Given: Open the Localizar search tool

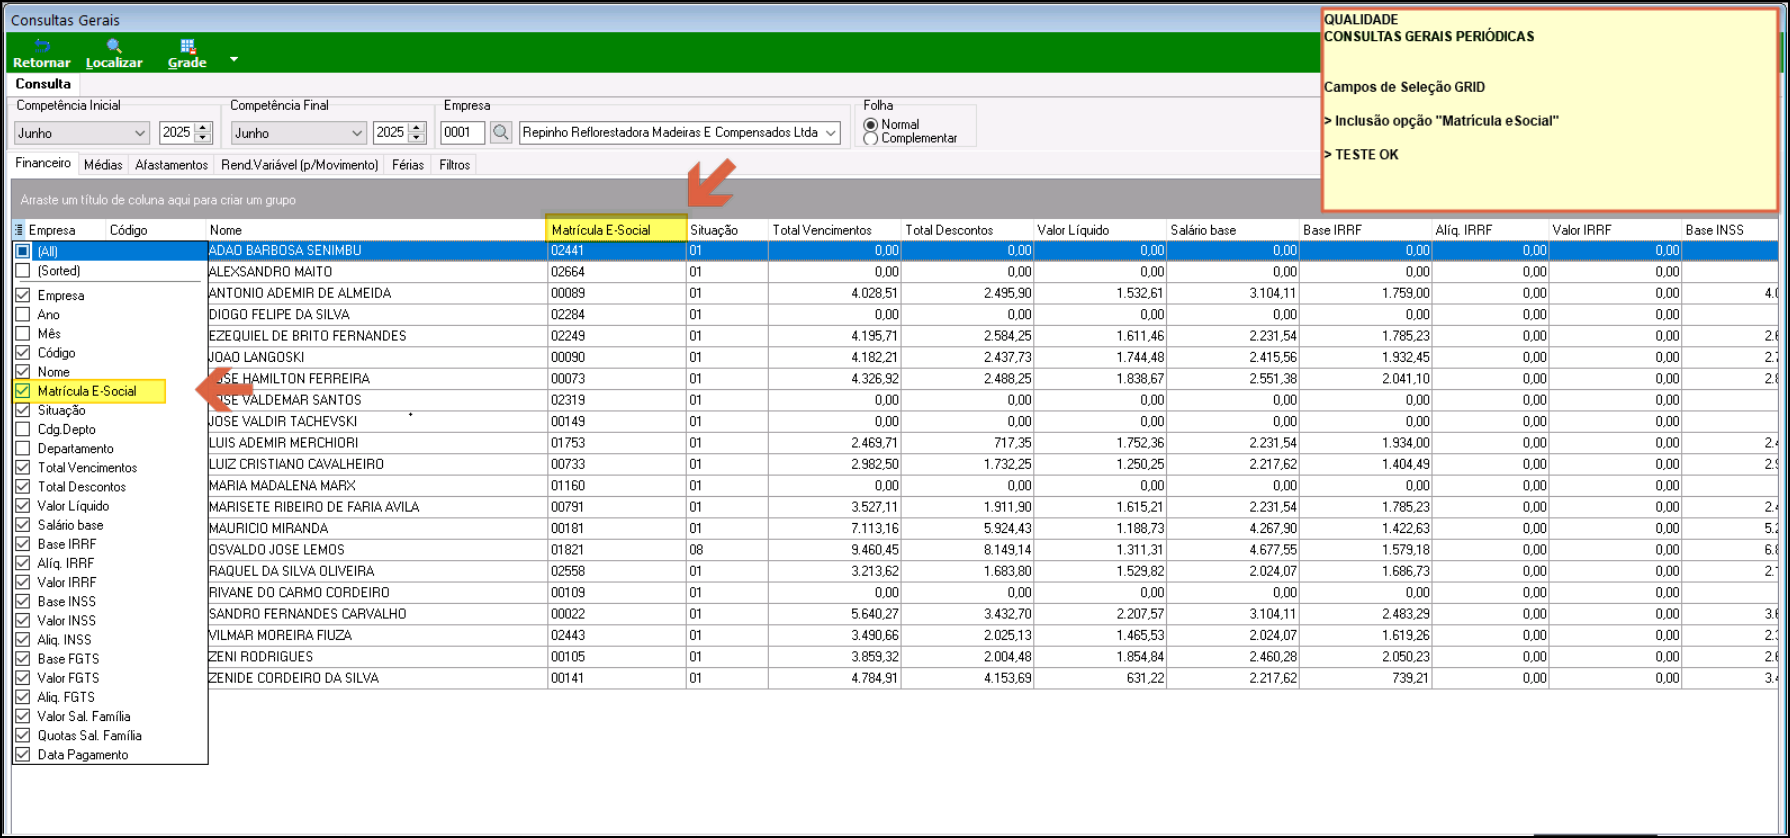Looking at the screenshot, I should coord(114,53).
